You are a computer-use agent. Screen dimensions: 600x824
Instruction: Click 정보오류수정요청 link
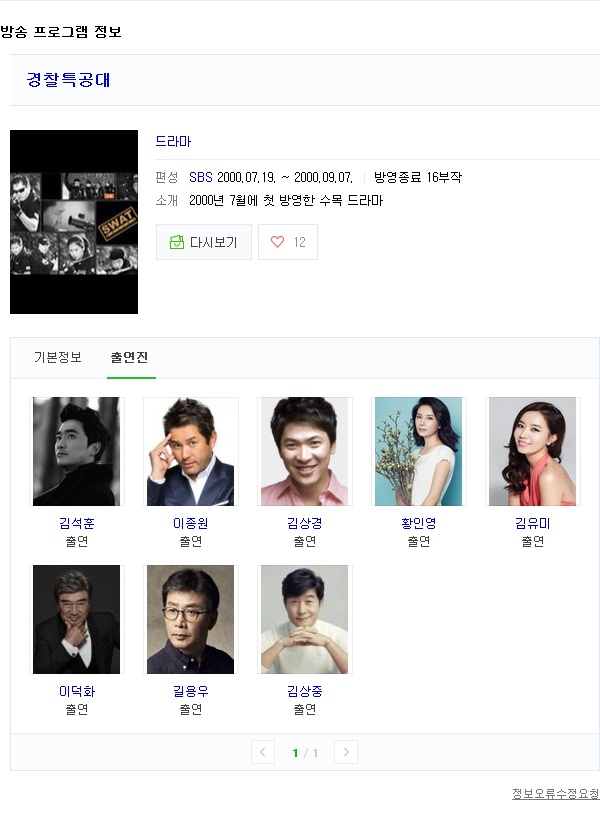pyautogui.click(x=555, y=794)
